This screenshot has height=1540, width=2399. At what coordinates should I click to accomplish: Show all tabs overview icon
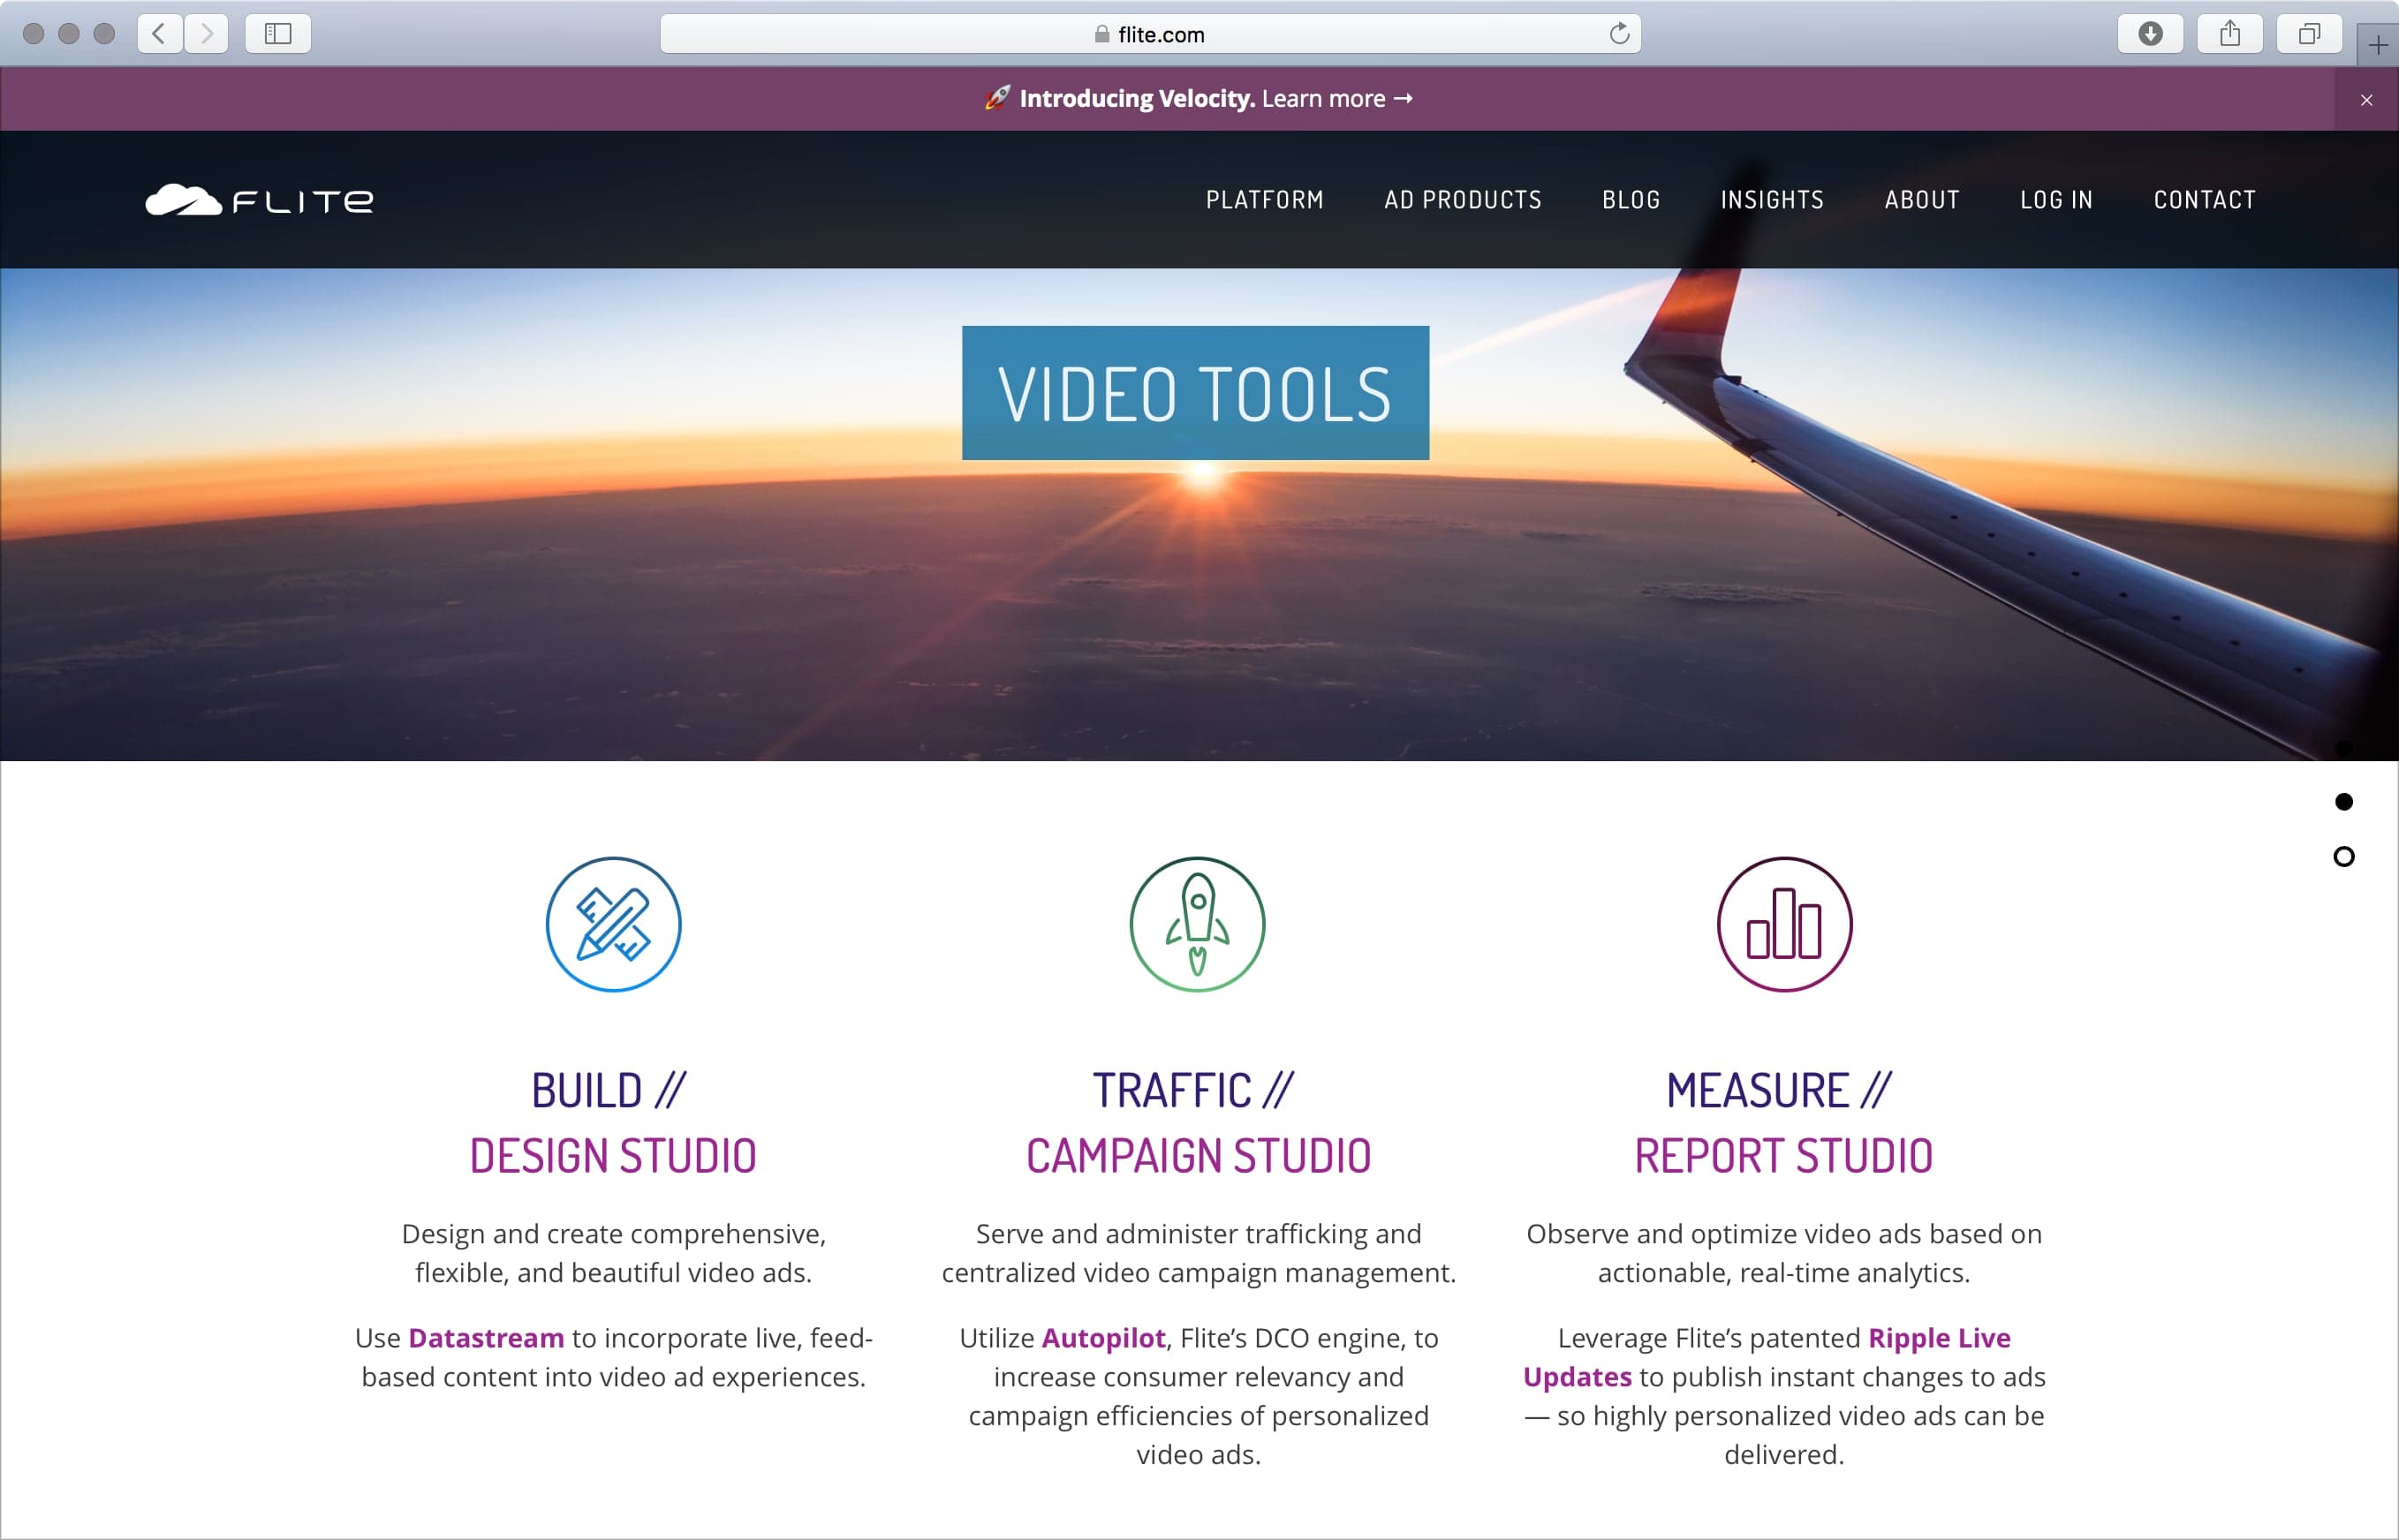coord(2308,34)
